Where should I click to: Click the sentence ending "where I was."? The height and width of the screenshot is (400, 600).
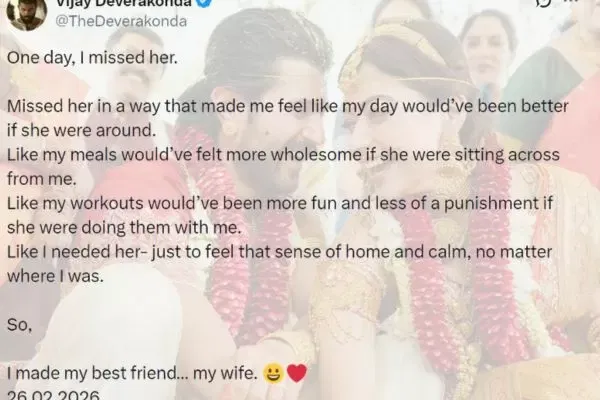[55, 276]
